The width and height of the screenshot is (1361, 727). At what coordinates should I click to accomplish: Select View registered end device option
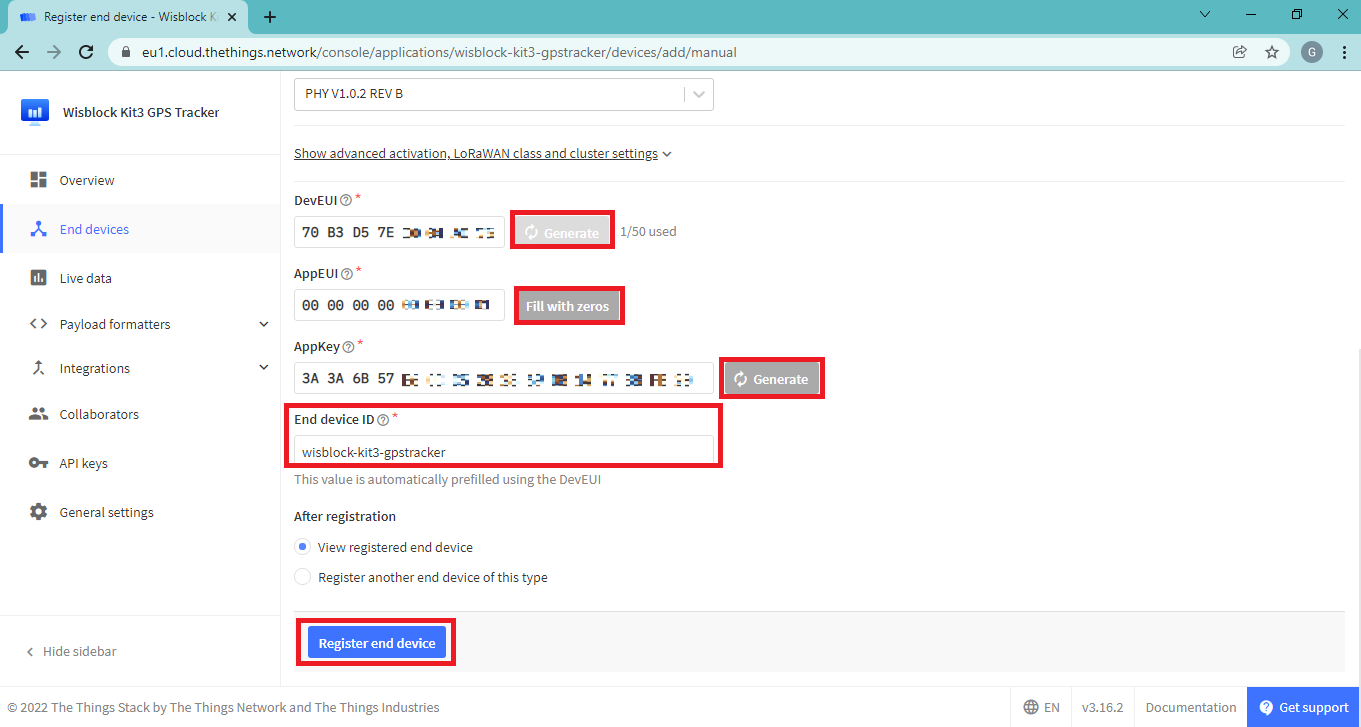[303, 547]
